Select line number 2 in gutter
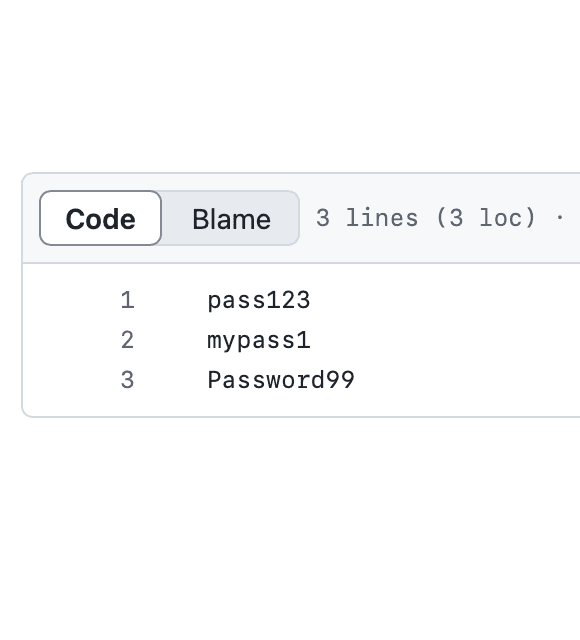The height and width of the screenshot is (640, 580). (127, 340)
